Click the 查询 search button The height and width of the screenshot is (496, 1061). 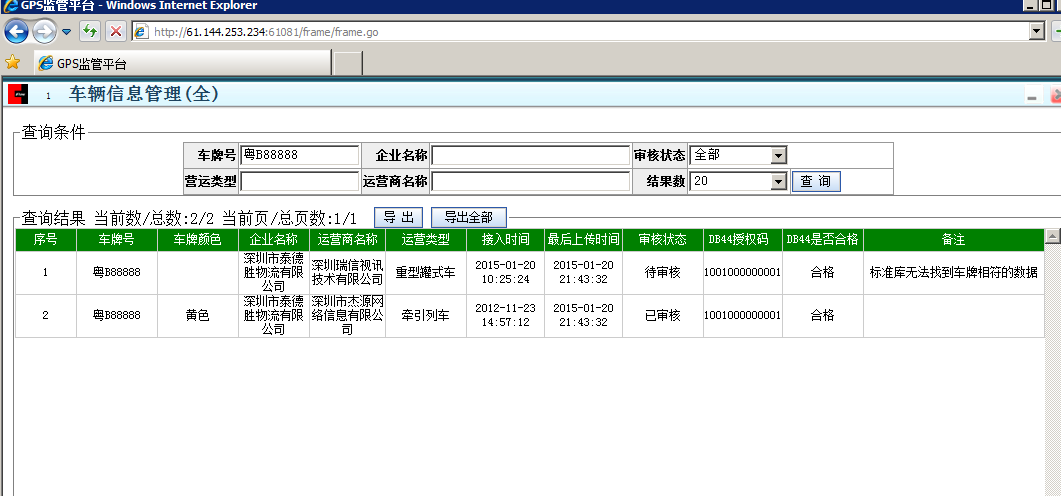[x=816, y=181]
